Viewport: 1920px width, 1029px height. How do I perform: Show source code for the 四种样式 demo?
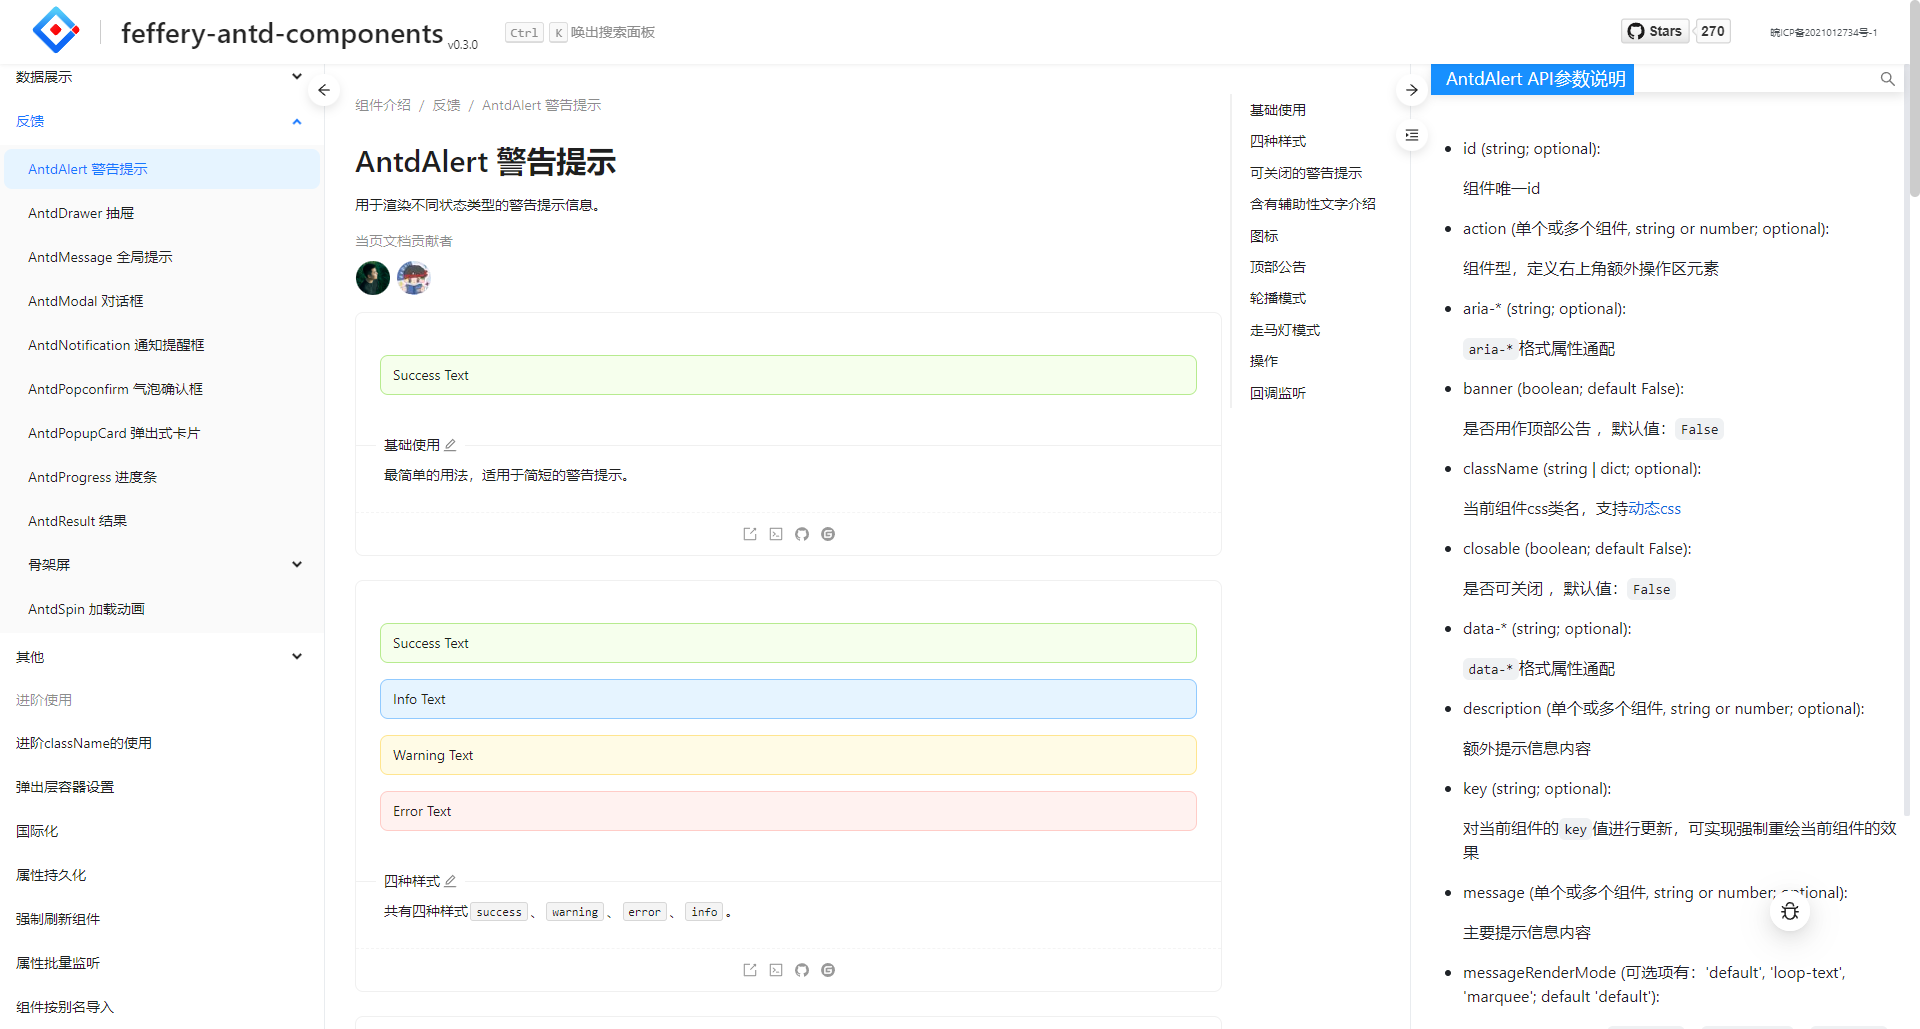pos(776,970)
